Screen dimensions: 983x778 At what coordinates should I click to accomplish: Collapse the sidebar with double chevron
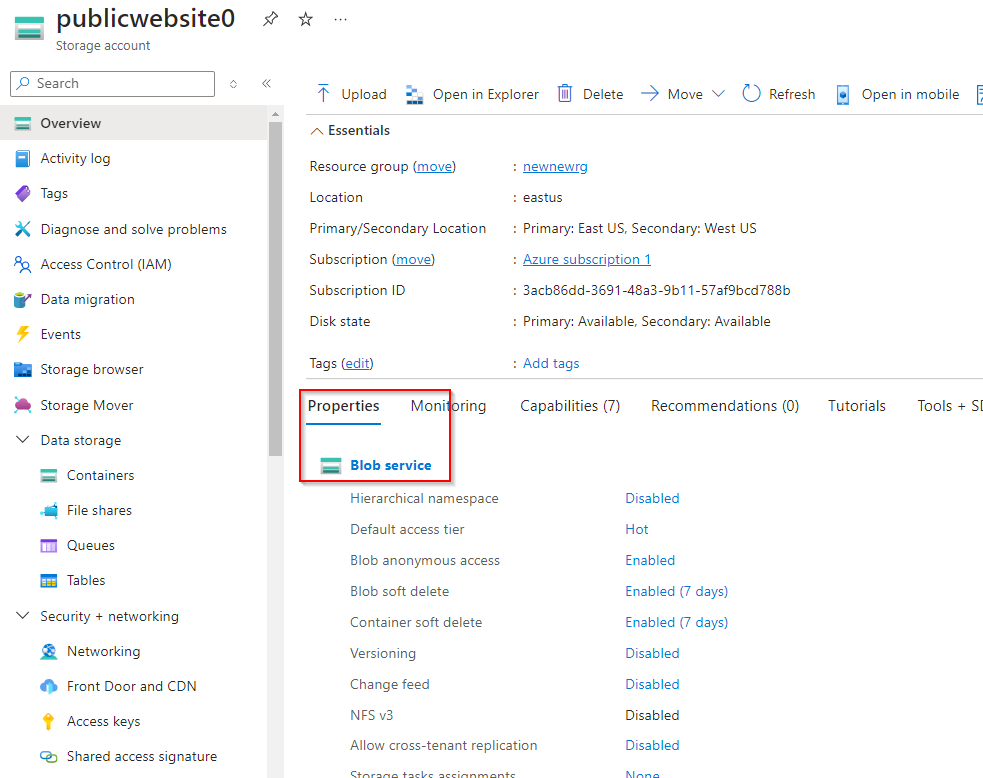[266, 83]
